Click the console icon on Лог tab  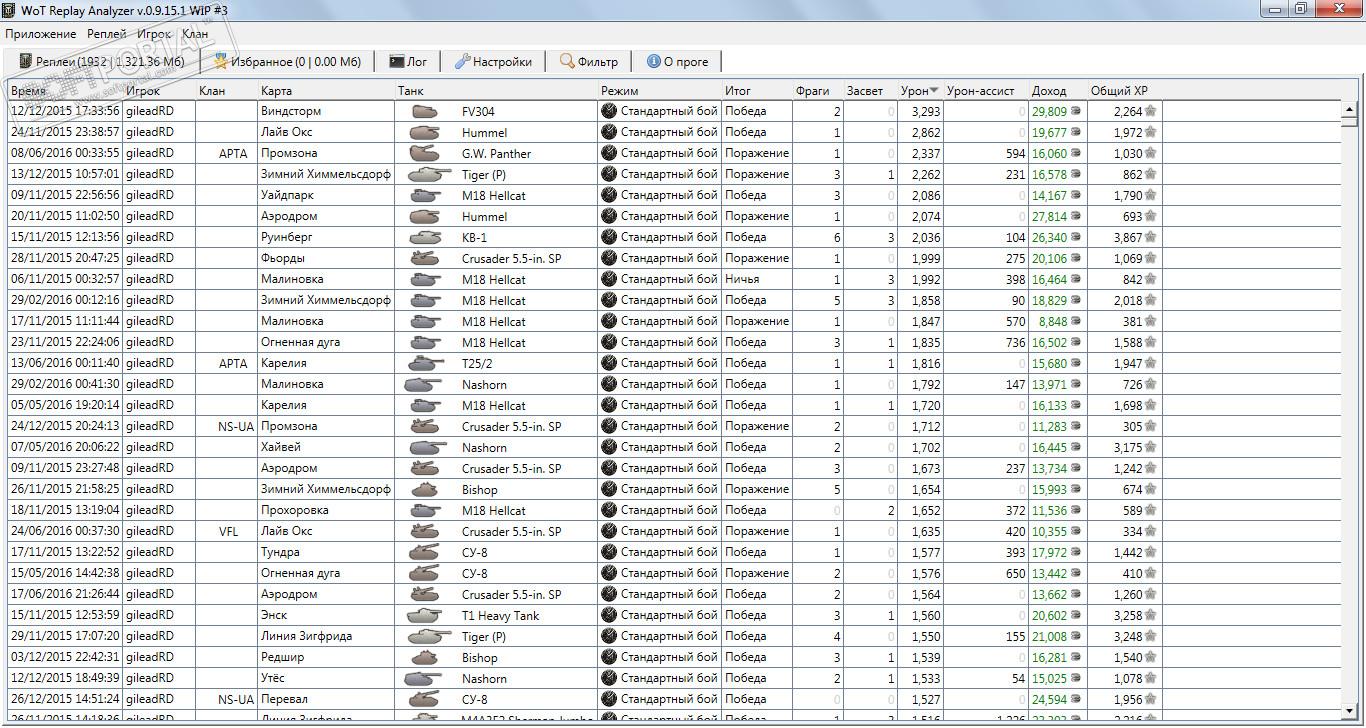pos(397,61)
